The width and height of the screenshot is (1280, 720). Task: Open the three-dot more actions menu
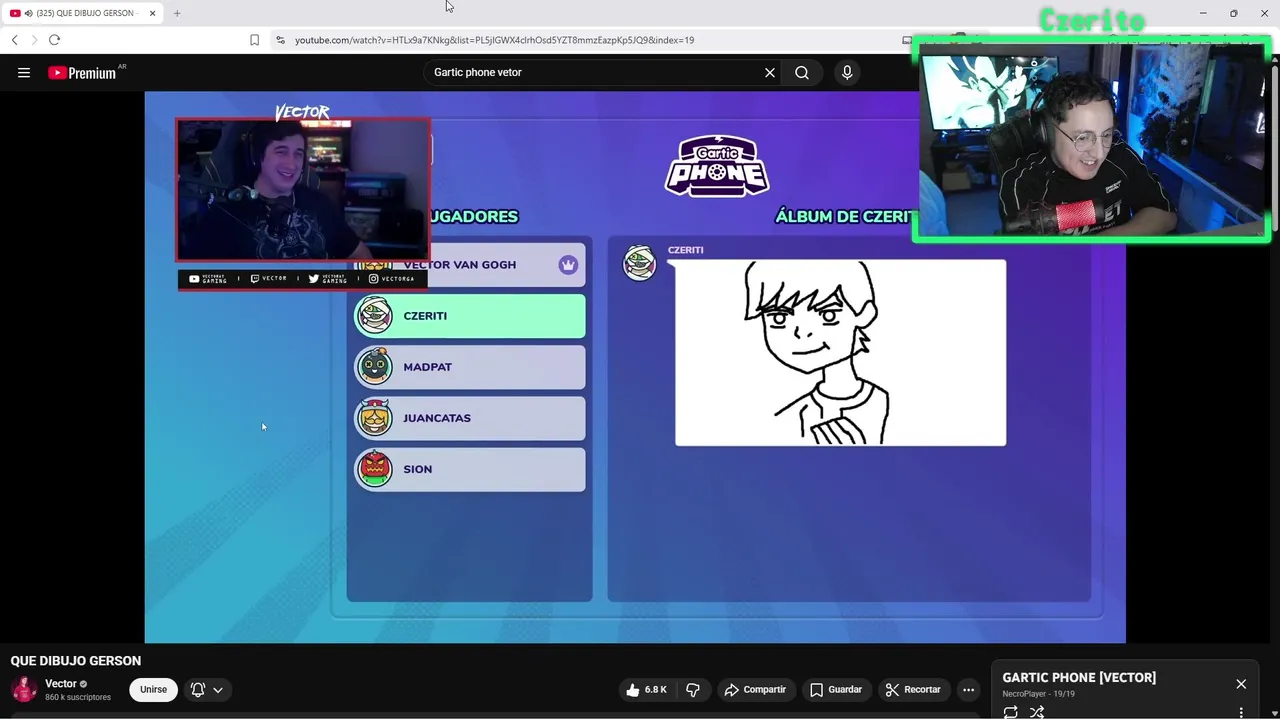click(968, 690)
